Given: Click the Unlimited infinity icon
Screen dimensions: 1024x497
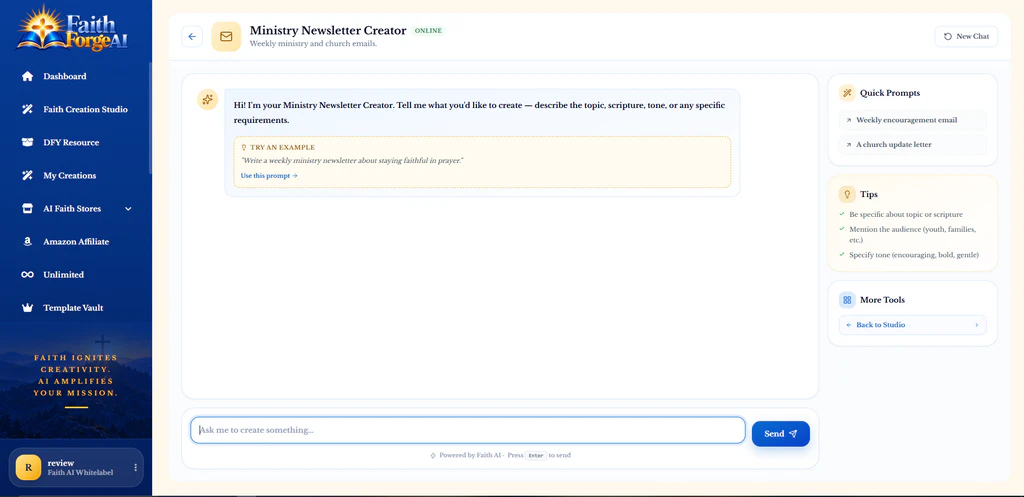Looking at the screenshot, I should pyautogui.click(x=27, y=274).
